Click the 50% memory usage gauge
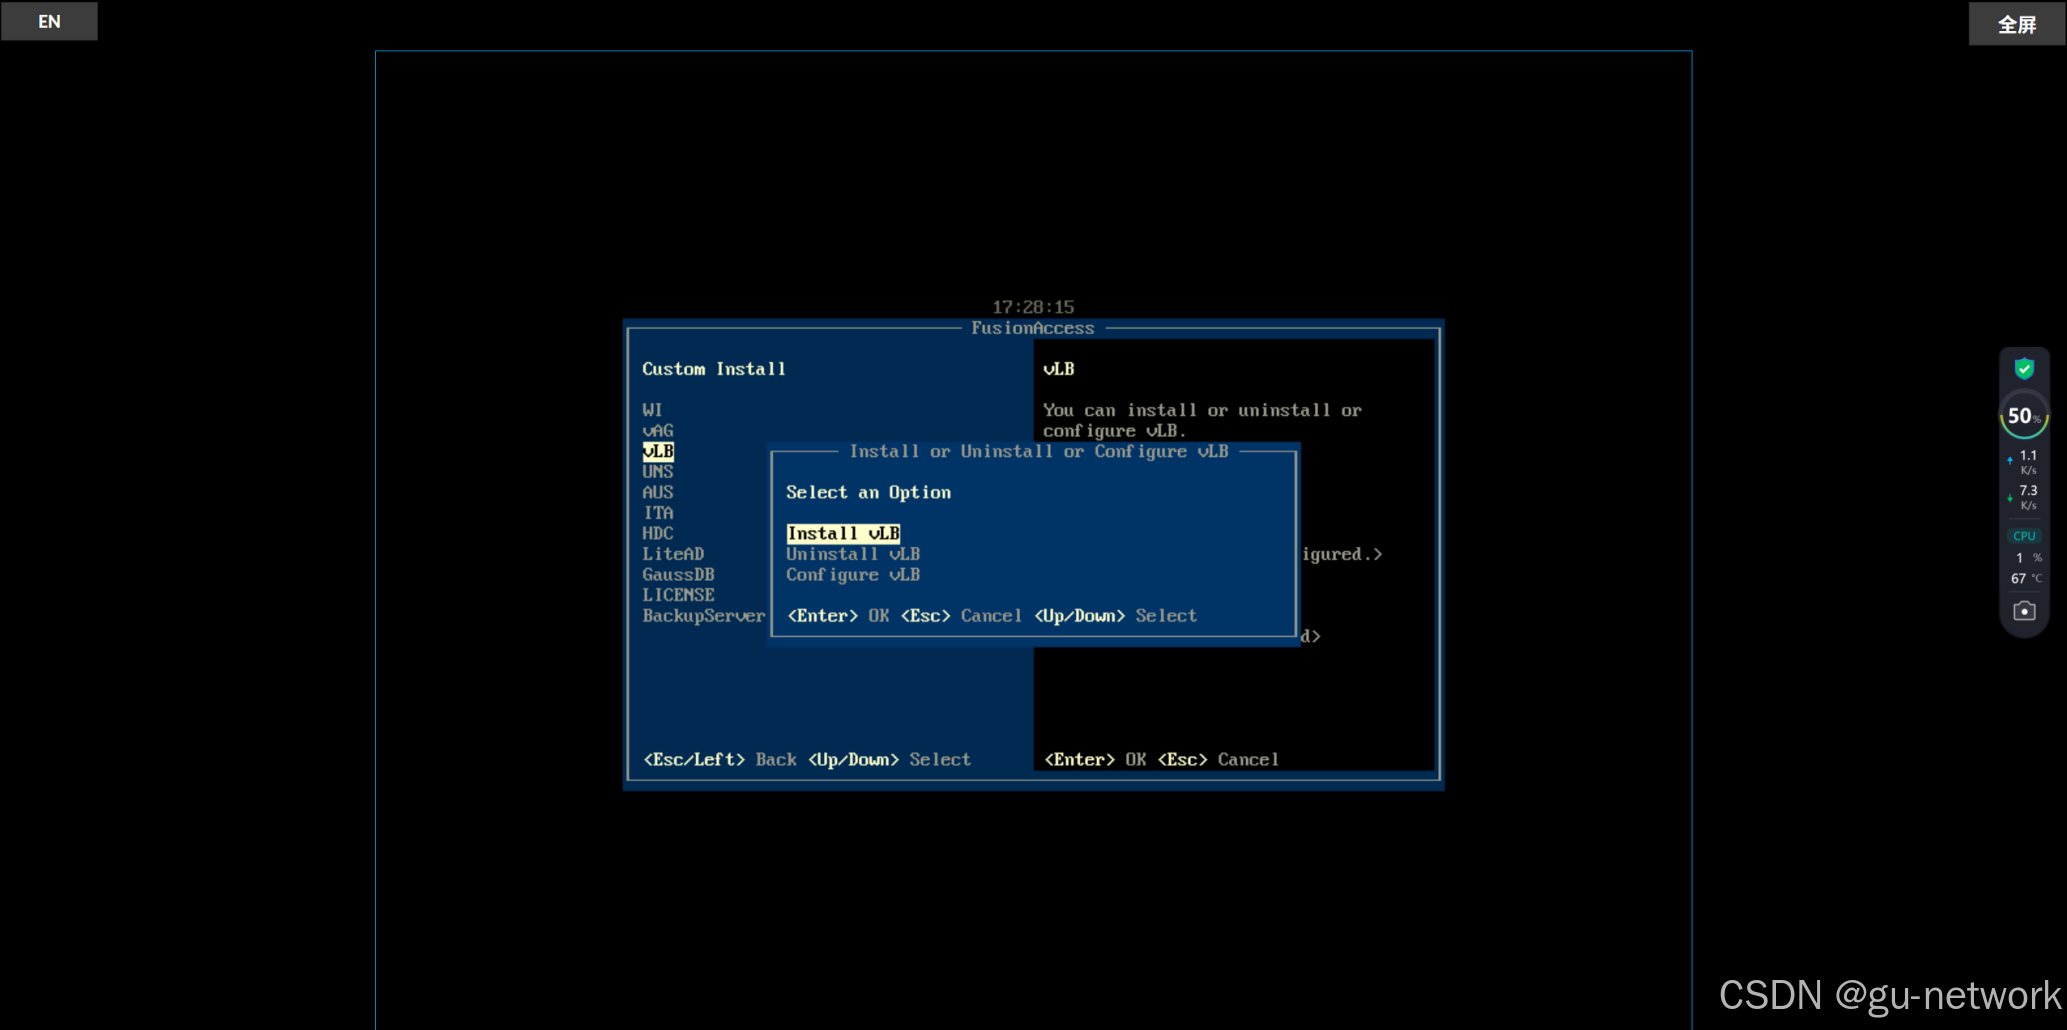The image size is (2067, 1030). (x=2024, y=416)
